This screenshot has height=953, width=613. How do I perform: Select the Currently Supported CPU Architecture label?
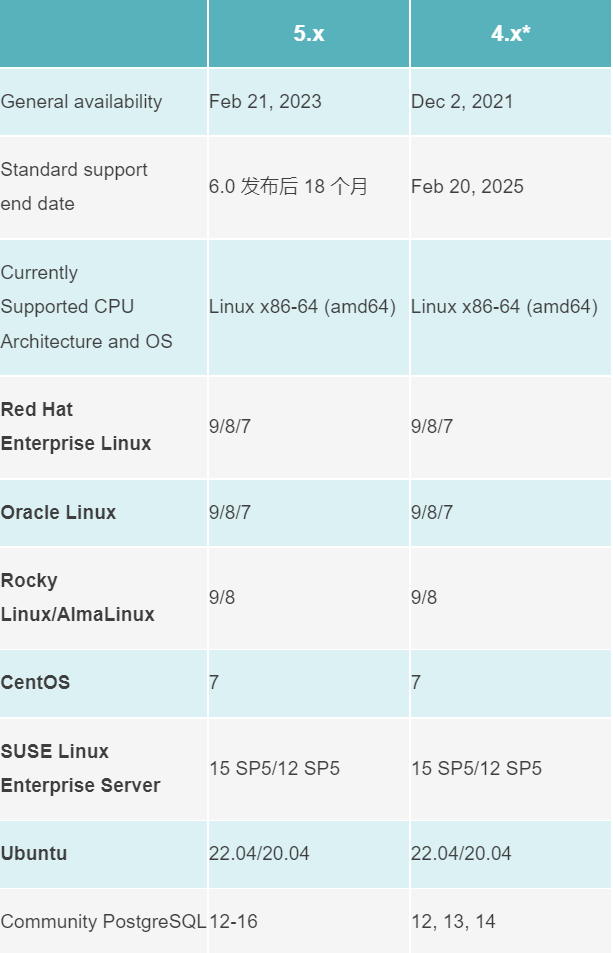coord(86,307)
